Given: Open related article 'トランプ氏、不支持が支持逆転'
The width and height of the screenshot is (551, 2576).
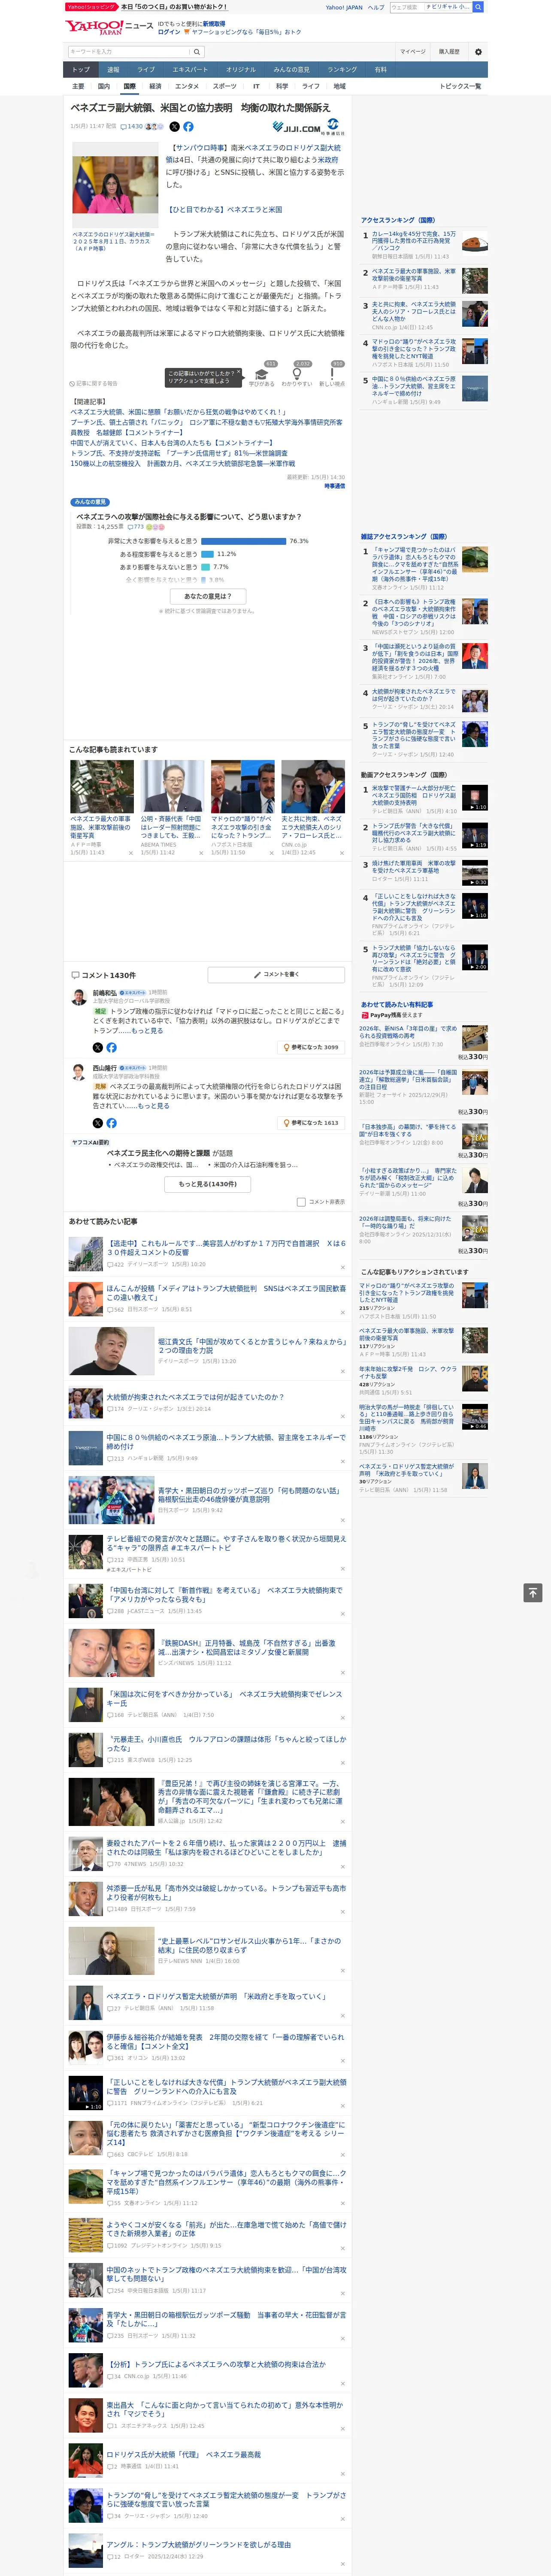Looking at the screenshot, I should (179, 452).
